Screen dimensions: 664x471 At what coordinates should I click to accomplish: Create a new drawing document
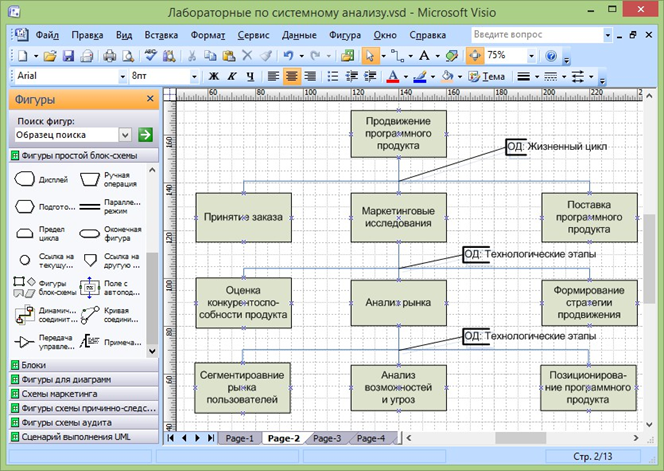click(x=22, y=55)
